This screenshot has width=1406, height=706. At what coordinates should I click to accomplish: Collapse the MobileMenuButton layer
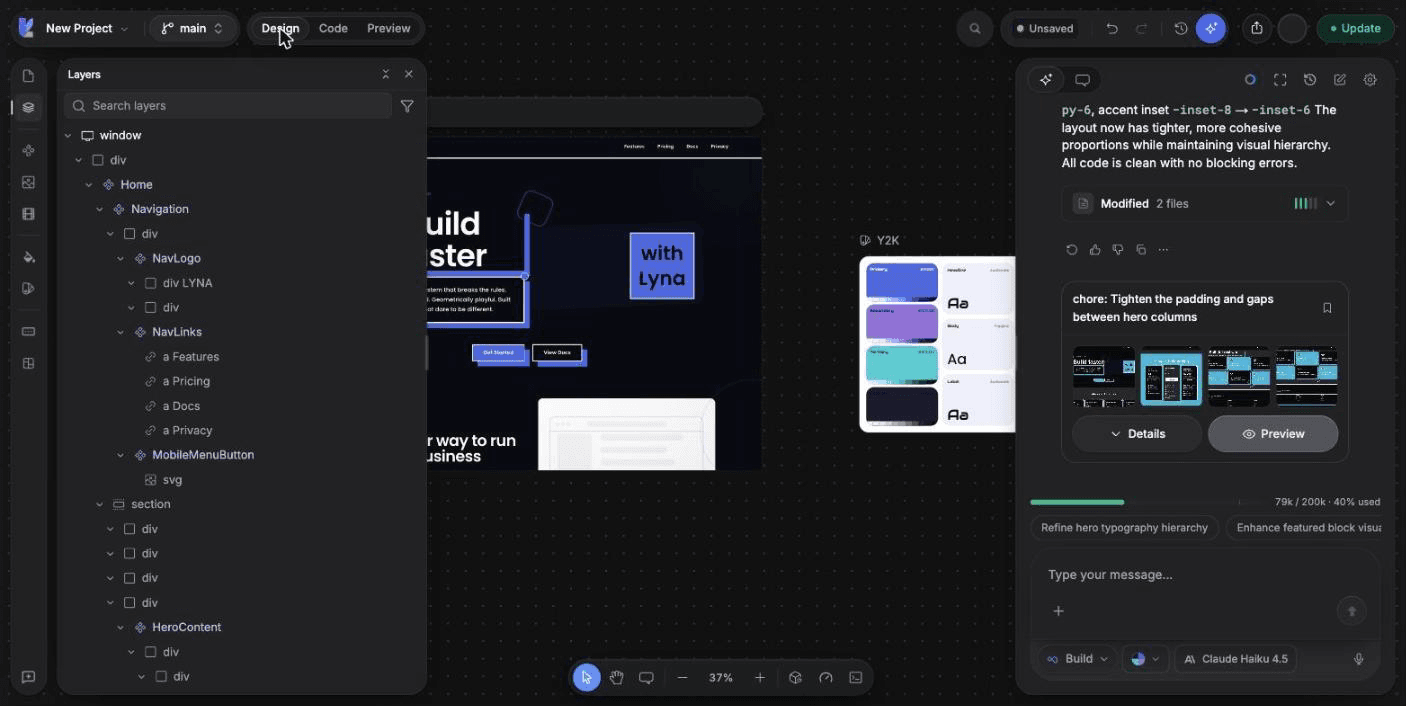(x=121, y=455)
